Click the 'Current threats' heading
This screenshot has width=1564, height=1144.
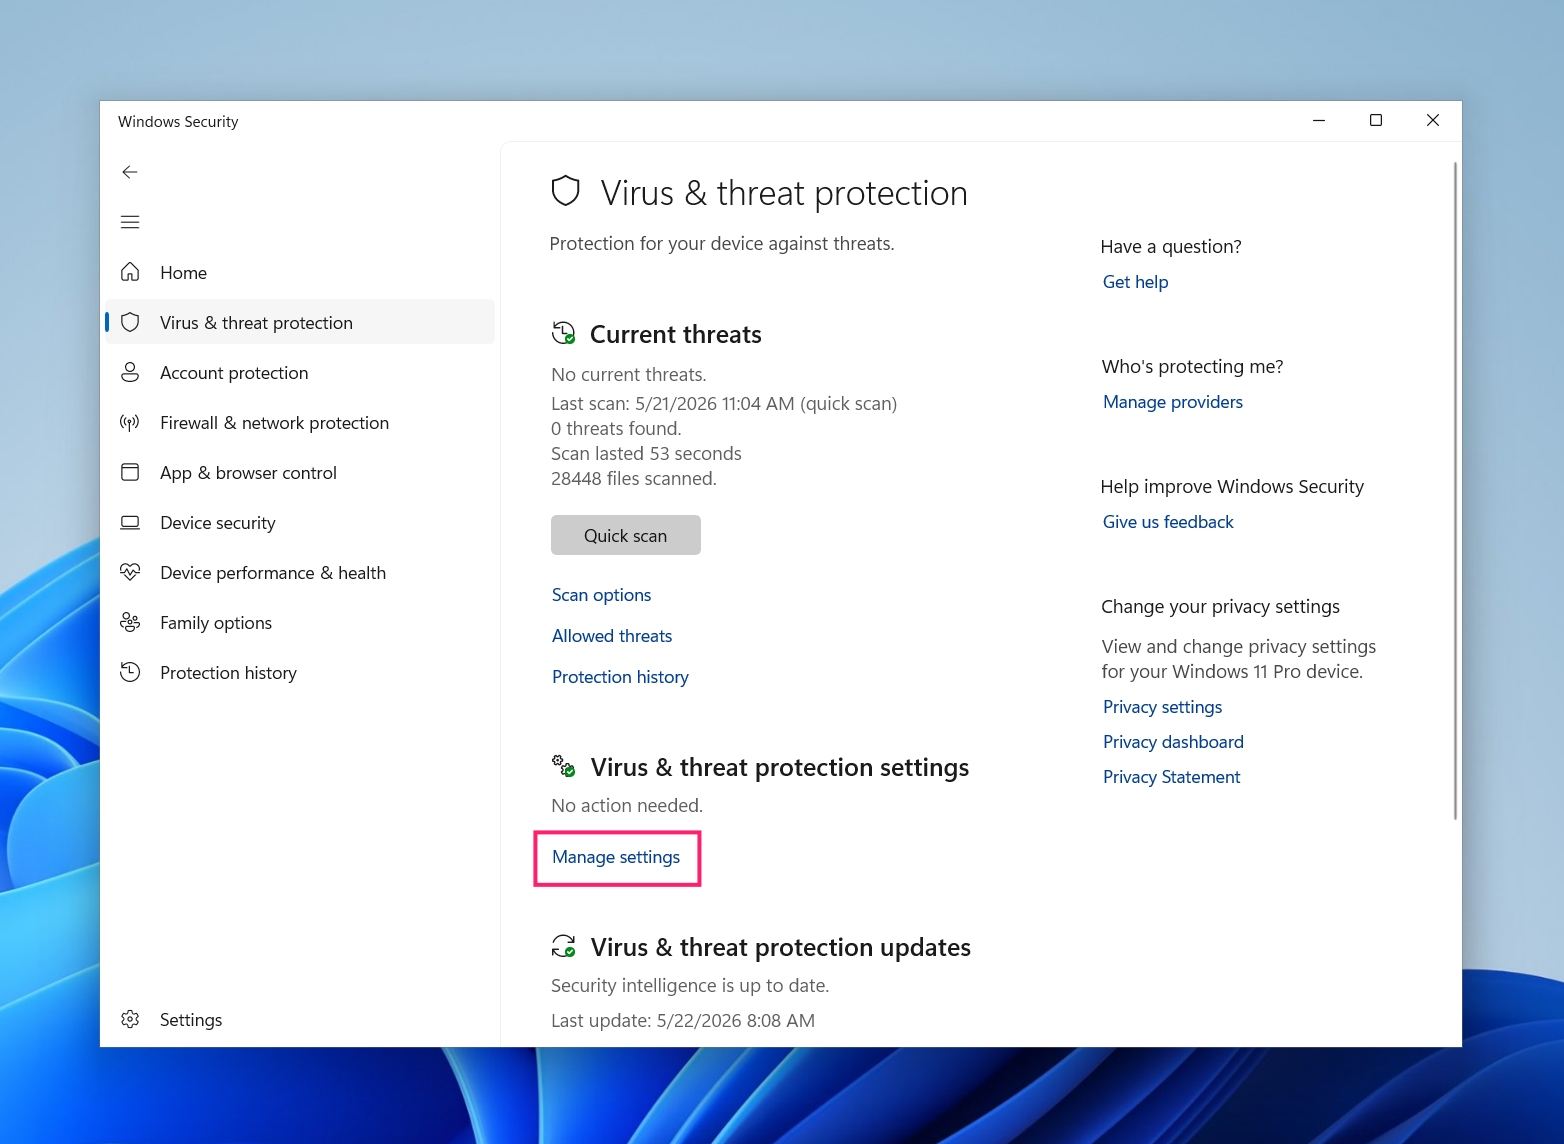click(x=676, y=334)
